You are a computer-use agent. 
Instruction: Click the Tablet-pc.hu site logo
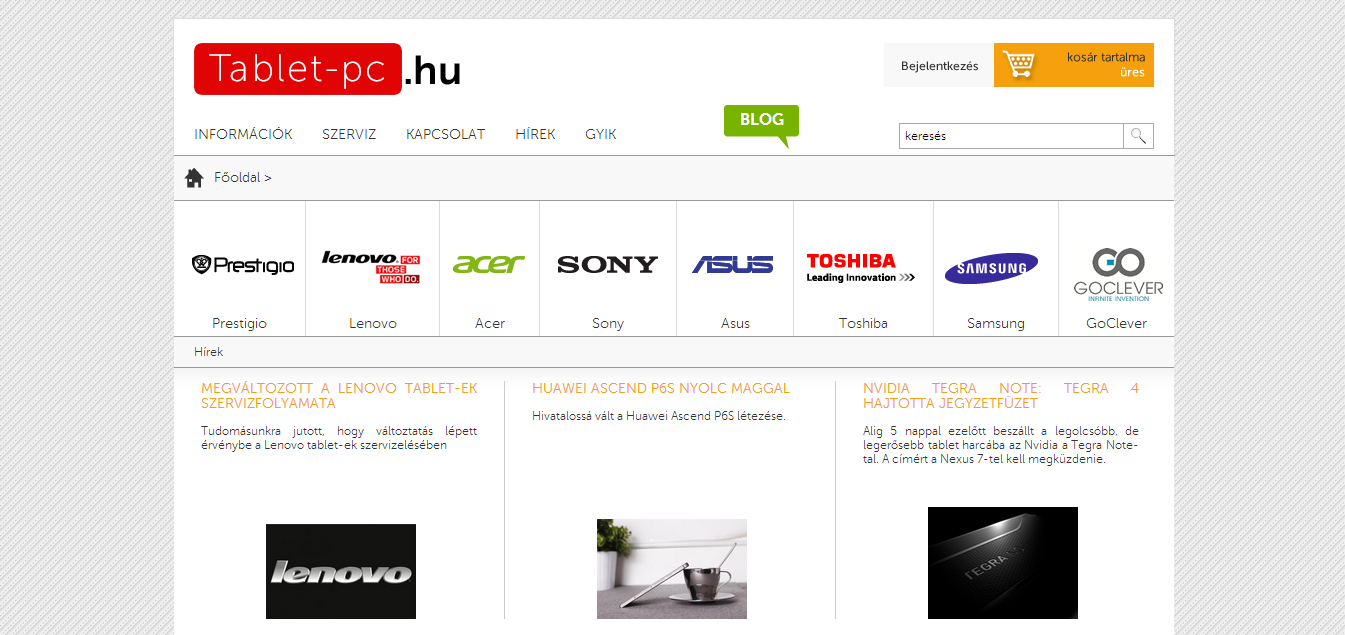click(x=327, y=69)
